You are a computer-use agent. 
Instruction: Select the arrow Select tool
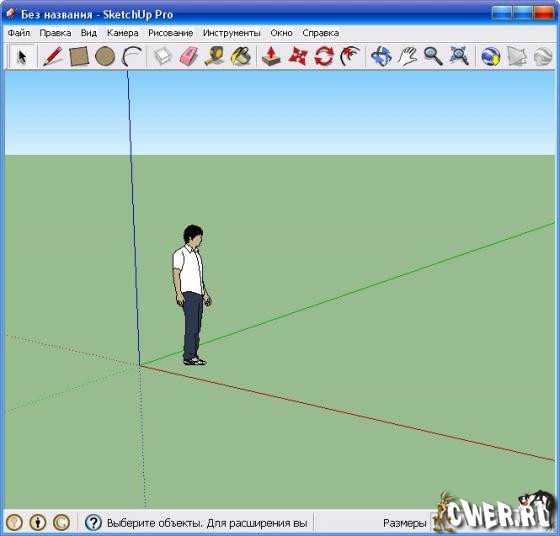pos(22,56)
